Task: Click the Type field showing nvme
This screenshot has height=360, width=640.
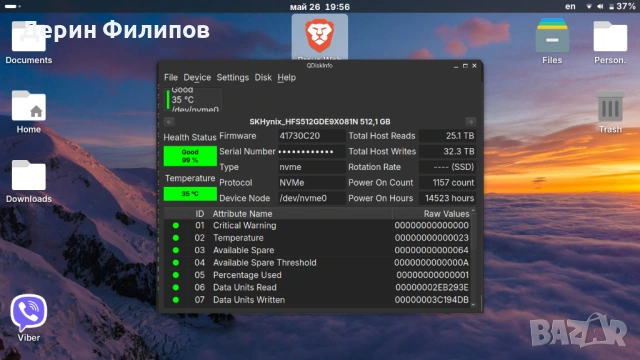Action: [311, 167]
